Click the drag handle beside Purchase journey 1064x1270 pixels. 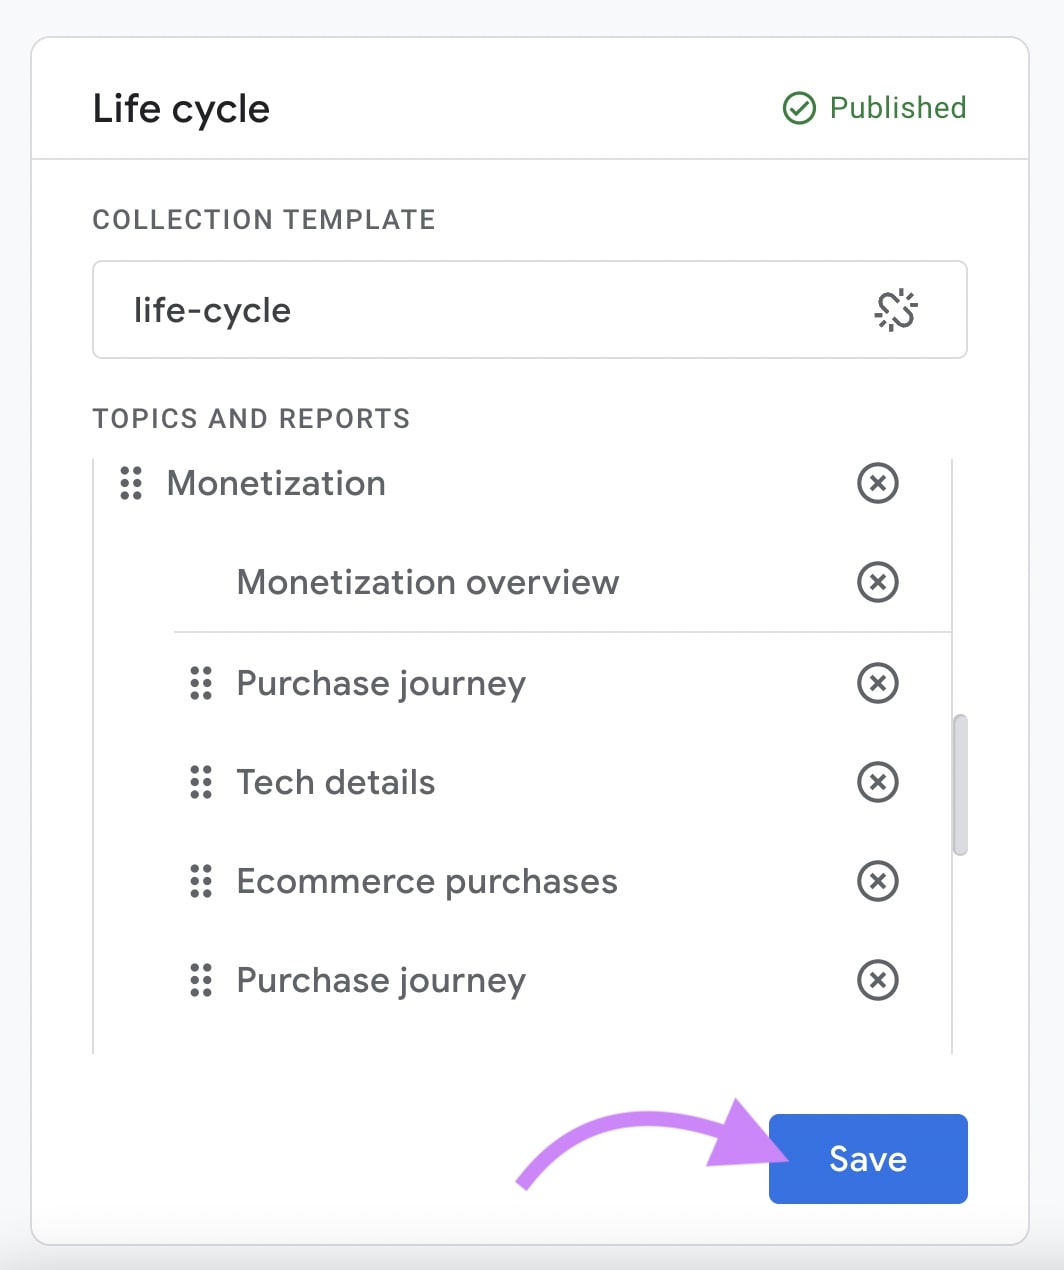(x=200, y=684)
